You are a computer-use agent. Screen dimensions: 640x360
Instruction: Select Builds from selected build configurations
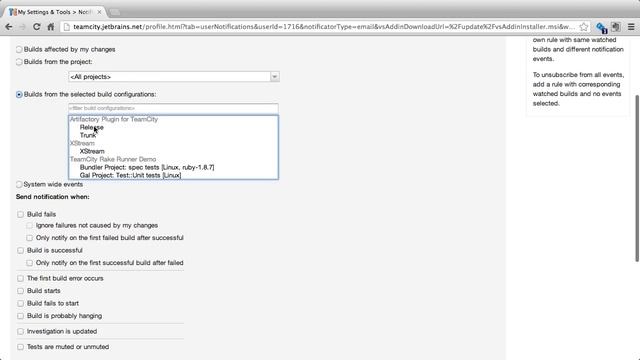point(19,94)
